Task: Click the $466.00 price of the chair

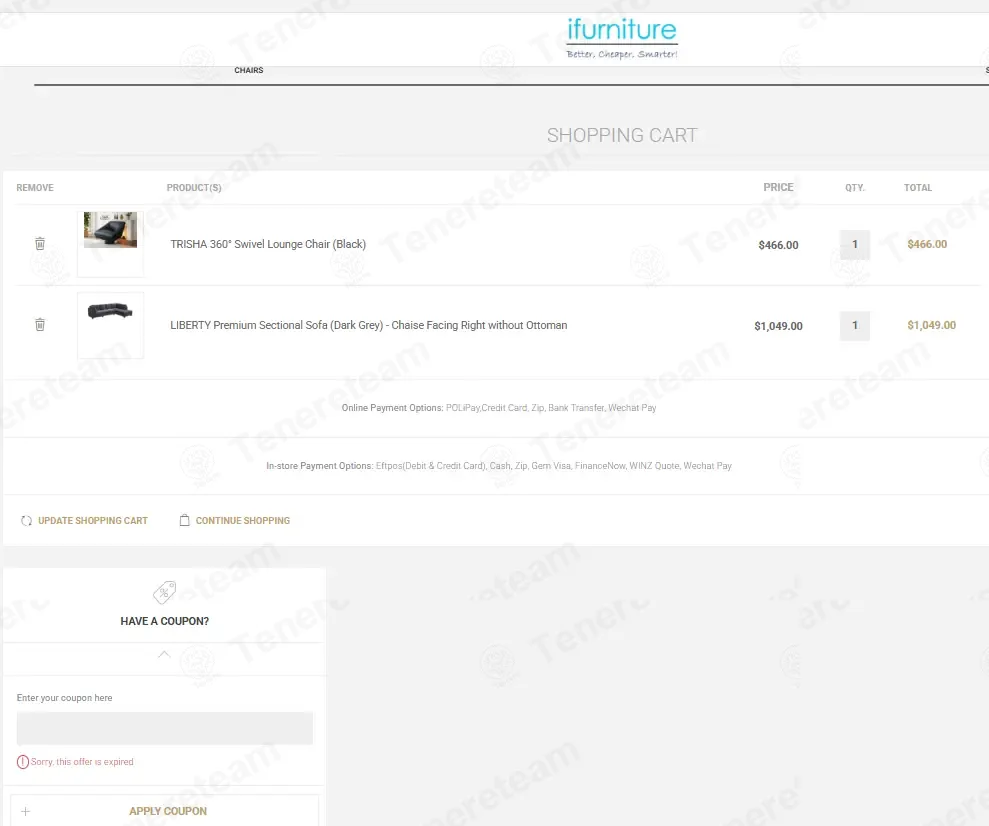Action: [778, 245]
